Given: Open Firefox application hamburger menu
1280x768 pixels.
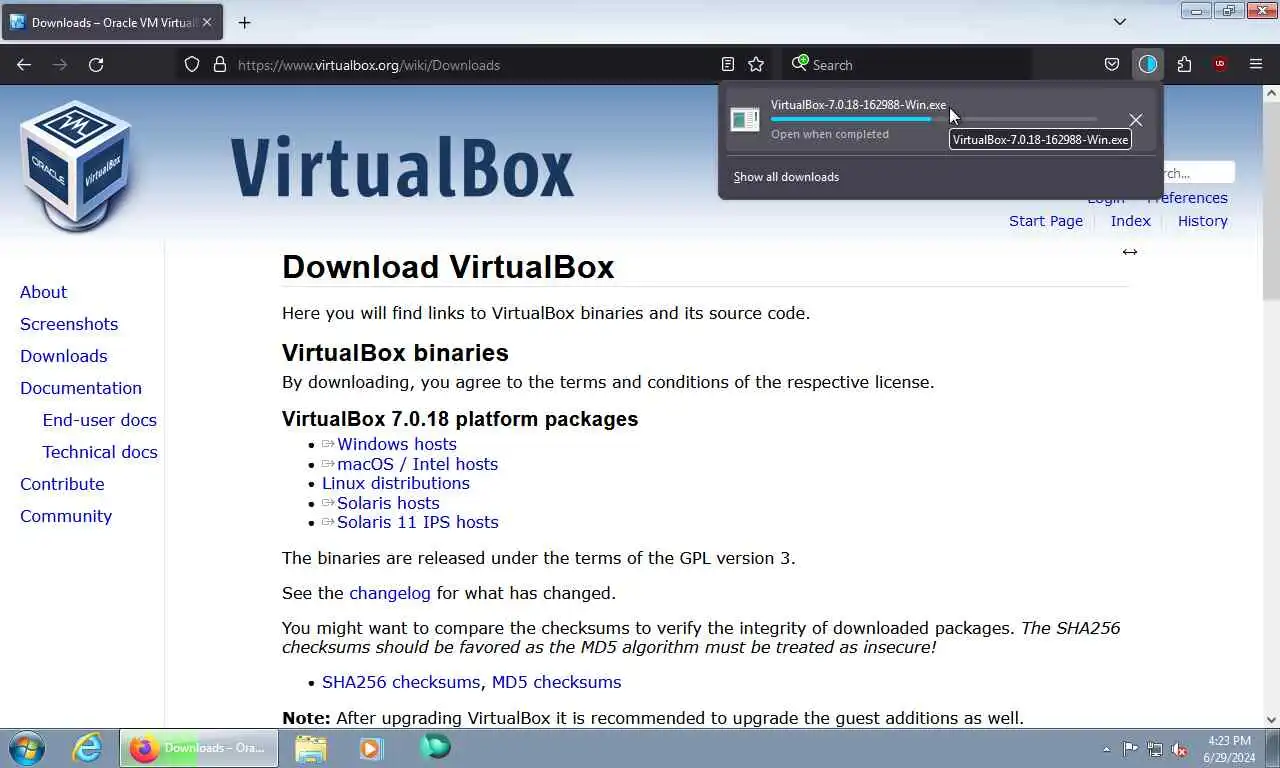Looking at the screenshot, I should [x=1256, y=64].
